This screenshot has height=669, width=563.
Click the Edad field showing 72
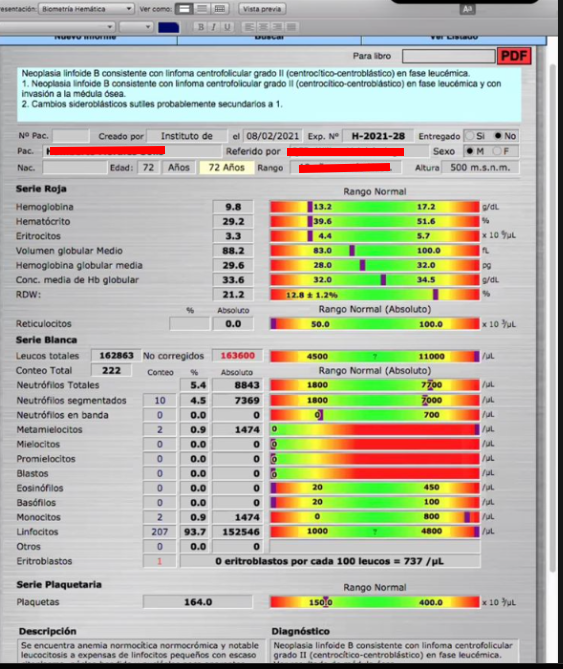coord(148,168)
